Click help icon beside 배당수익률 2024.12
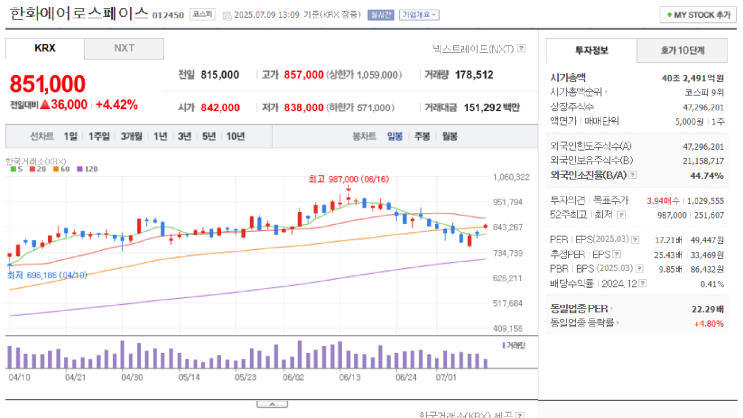 tap(643, 283)
